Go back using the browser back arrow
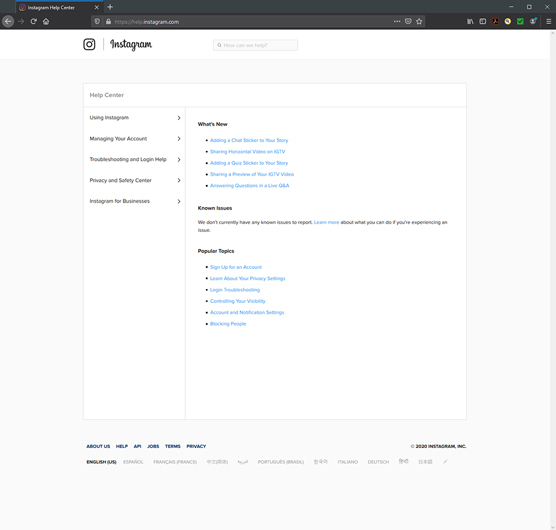556x530 pixels. pos(8,21)
